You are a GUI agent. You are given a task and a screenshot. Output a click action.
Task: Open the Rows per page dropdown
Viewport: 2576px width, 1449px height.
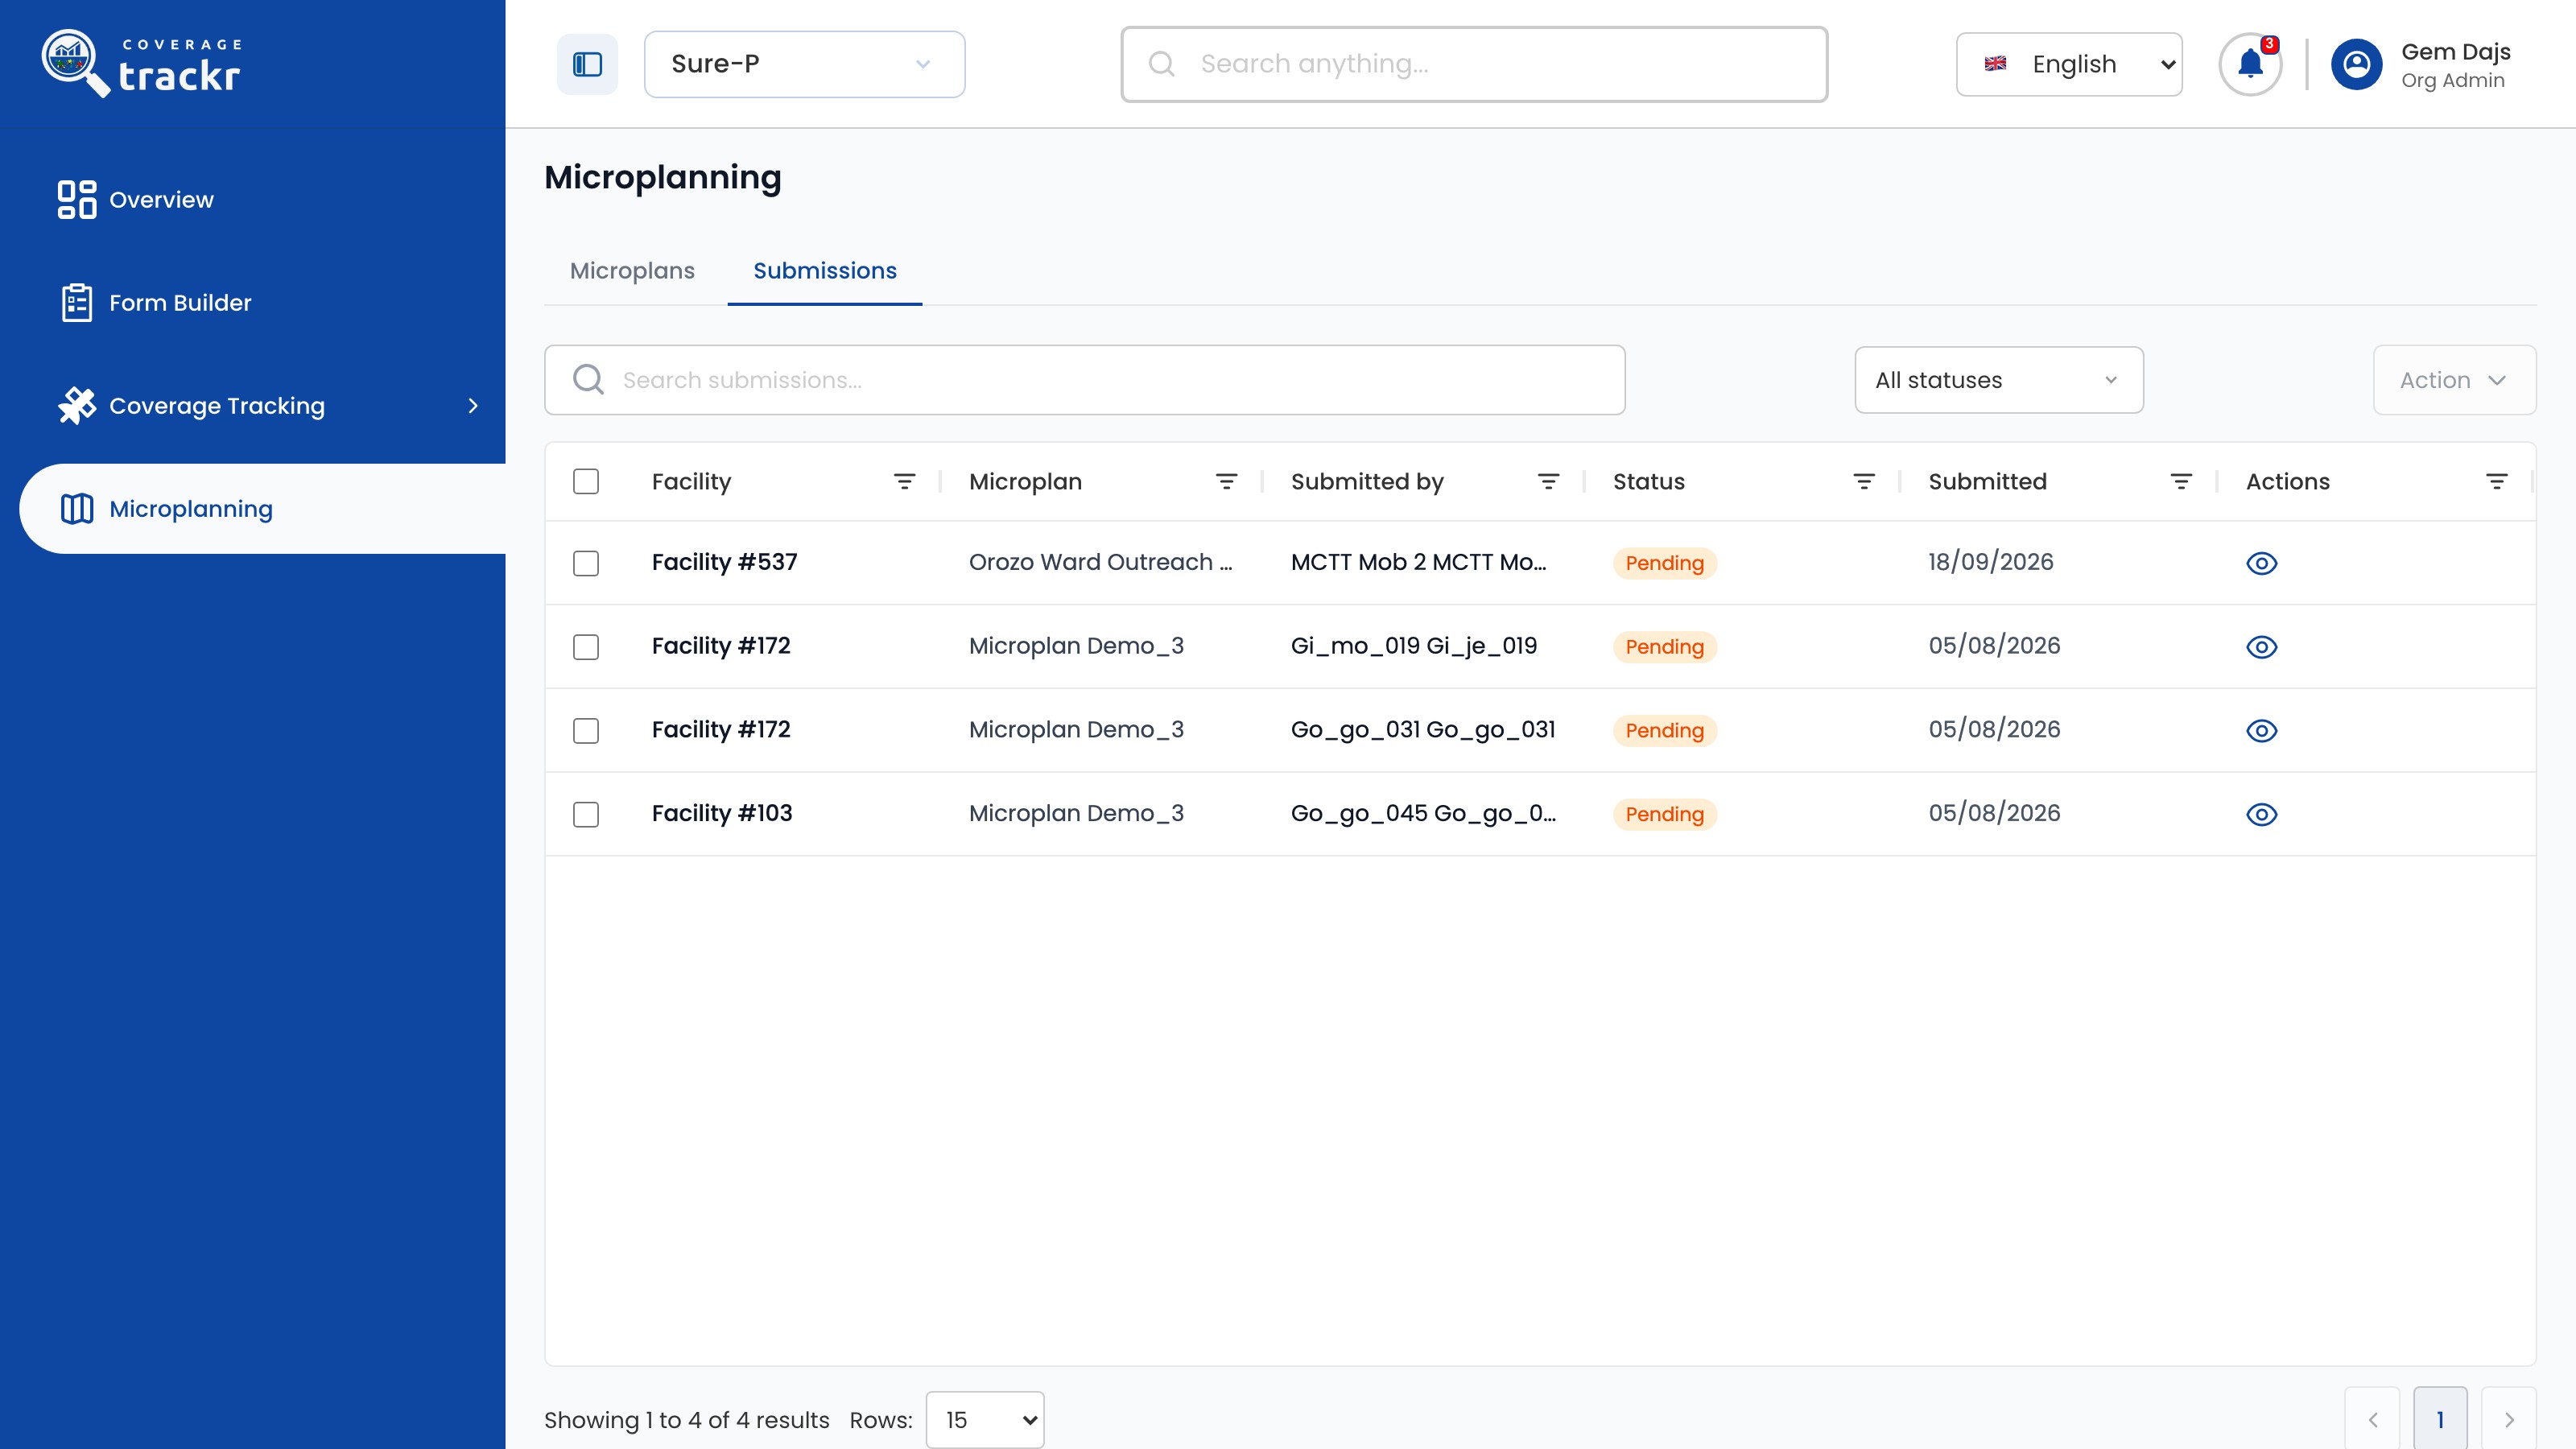985,1419
